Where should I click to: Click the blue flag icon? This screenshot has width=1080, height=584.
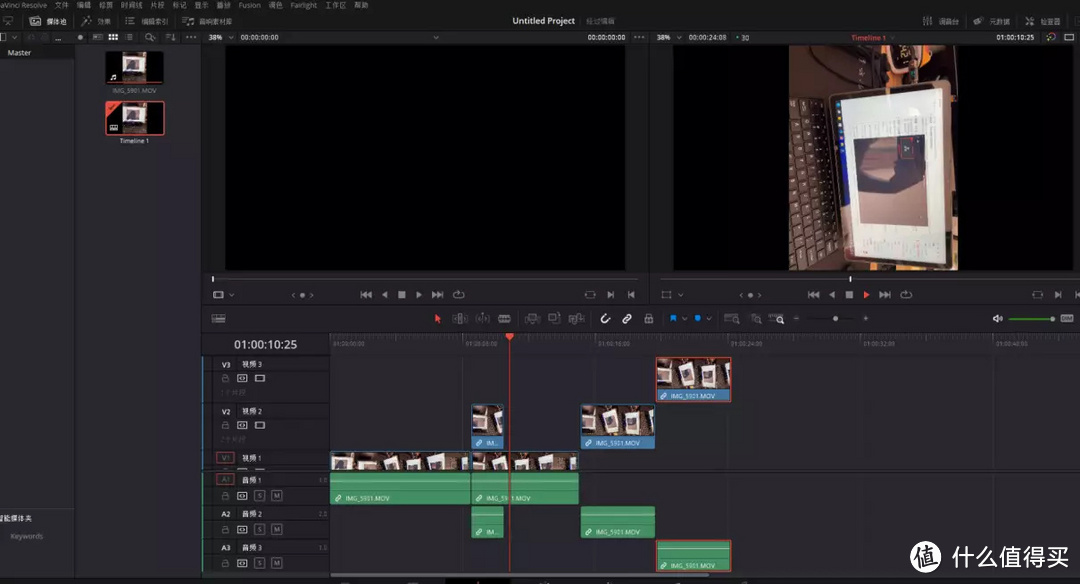673,319
